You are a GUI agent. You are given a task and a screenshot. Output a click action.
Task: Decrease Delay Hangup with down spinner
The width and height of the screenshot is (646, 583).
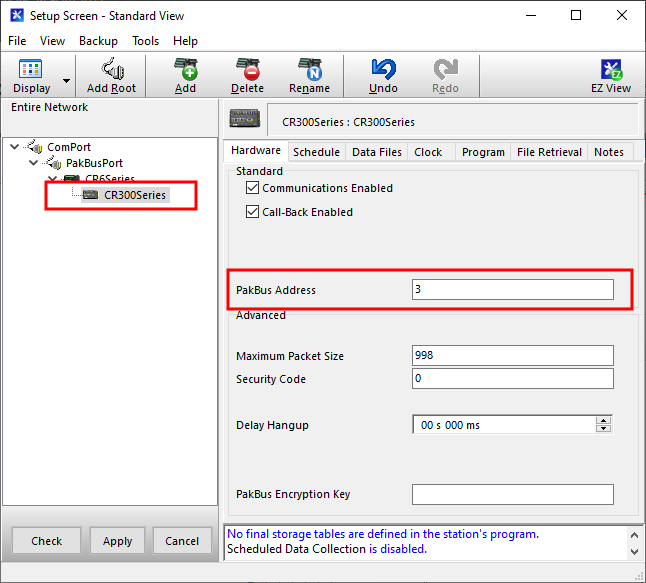(x=603, y=428)
